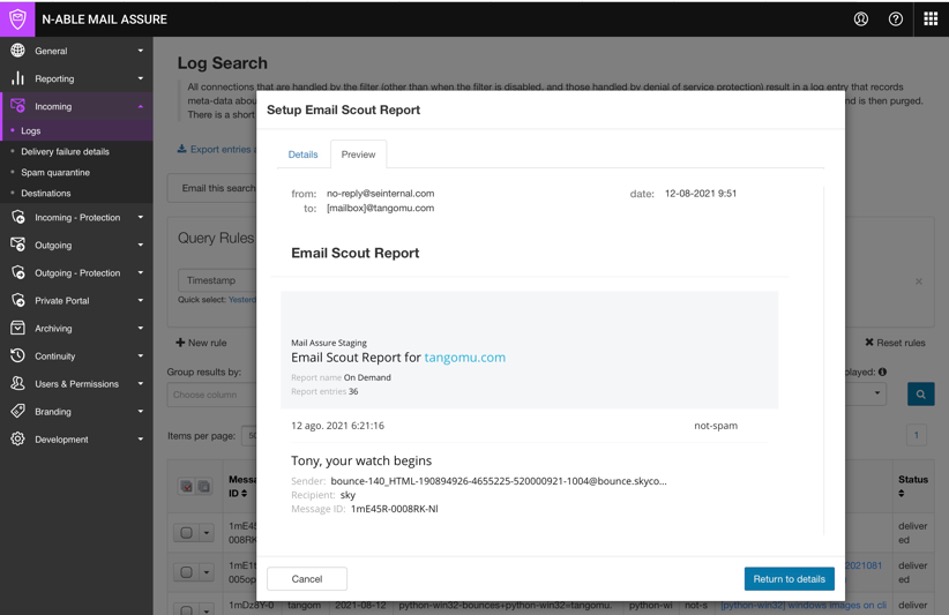Click the Outgoing - Protection shield icon

pyautogui.click(x=18, y=273)
